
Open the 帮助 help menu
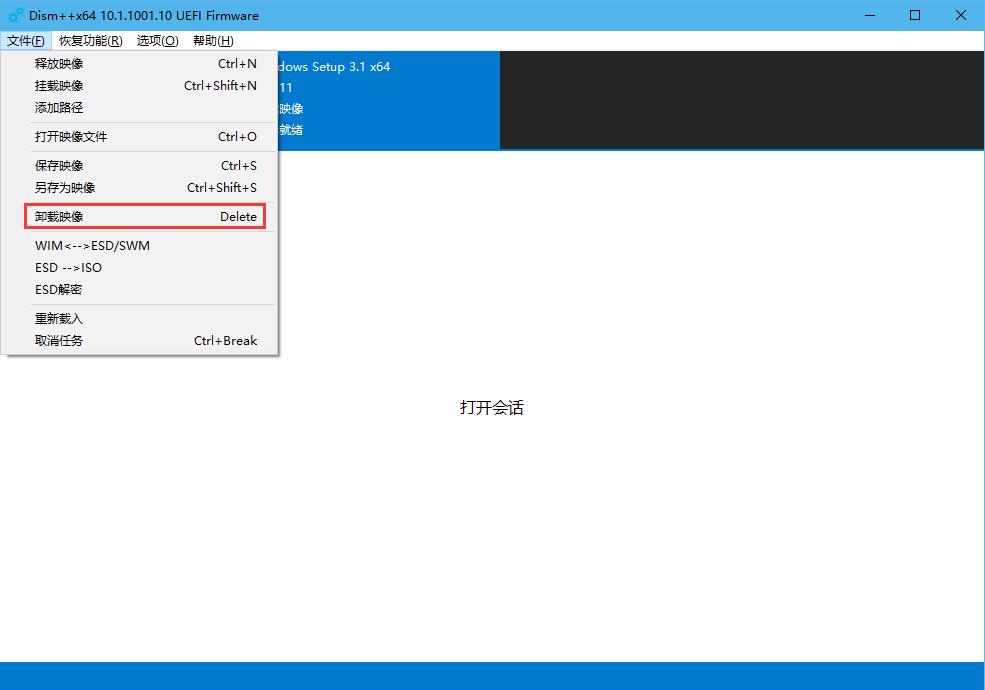click(x=212, y=40)
